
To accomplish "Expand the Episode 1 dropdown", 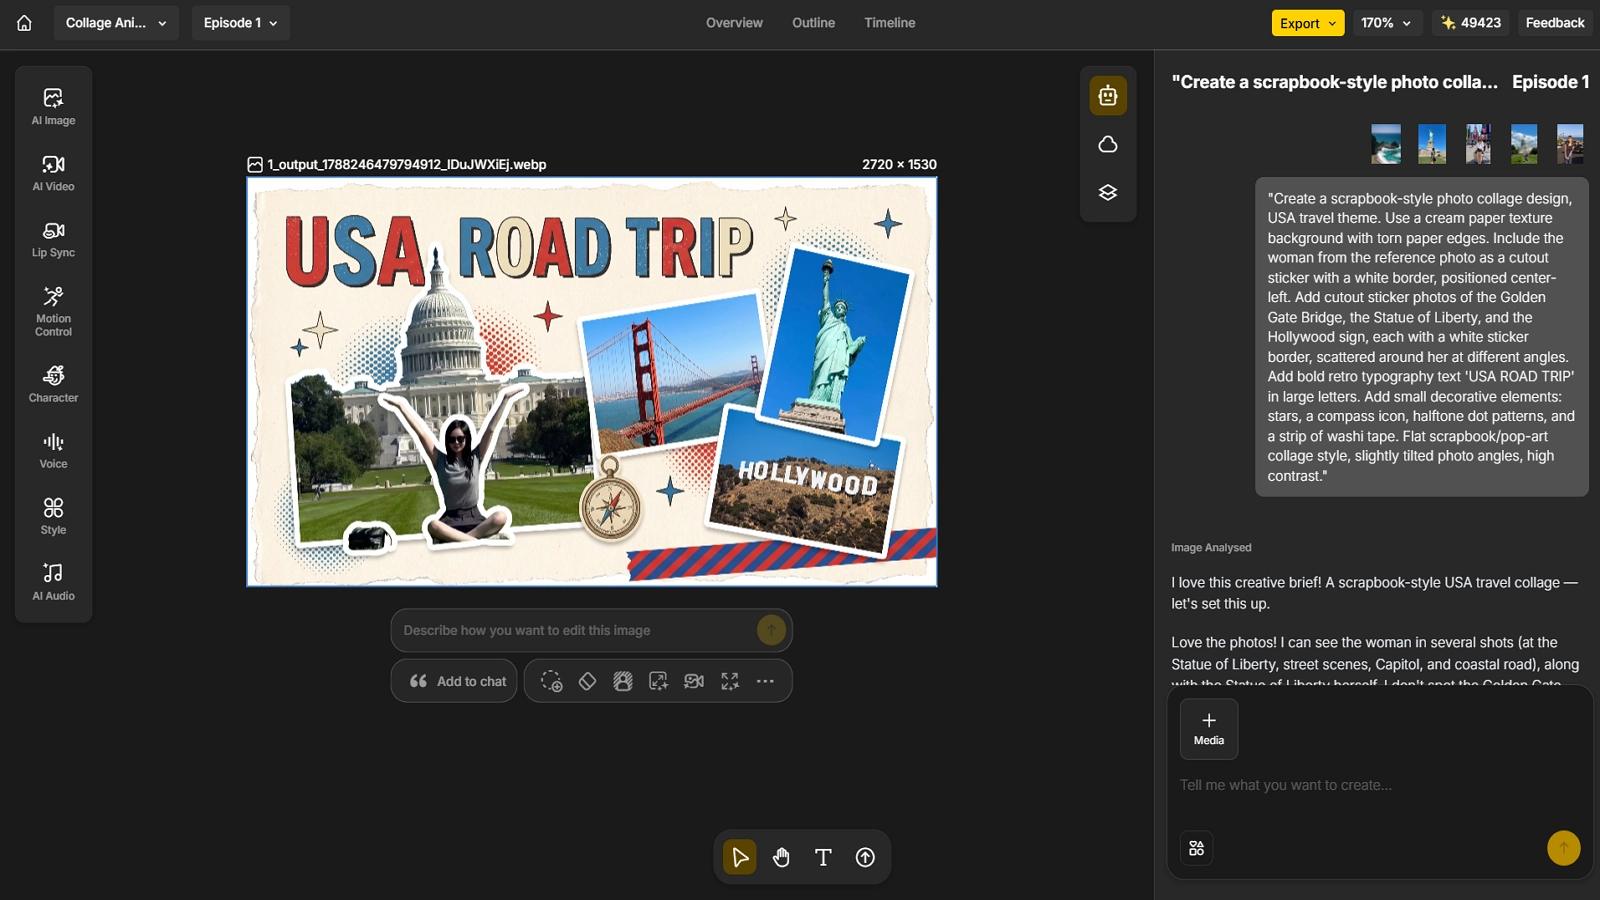I will [241, 23].
